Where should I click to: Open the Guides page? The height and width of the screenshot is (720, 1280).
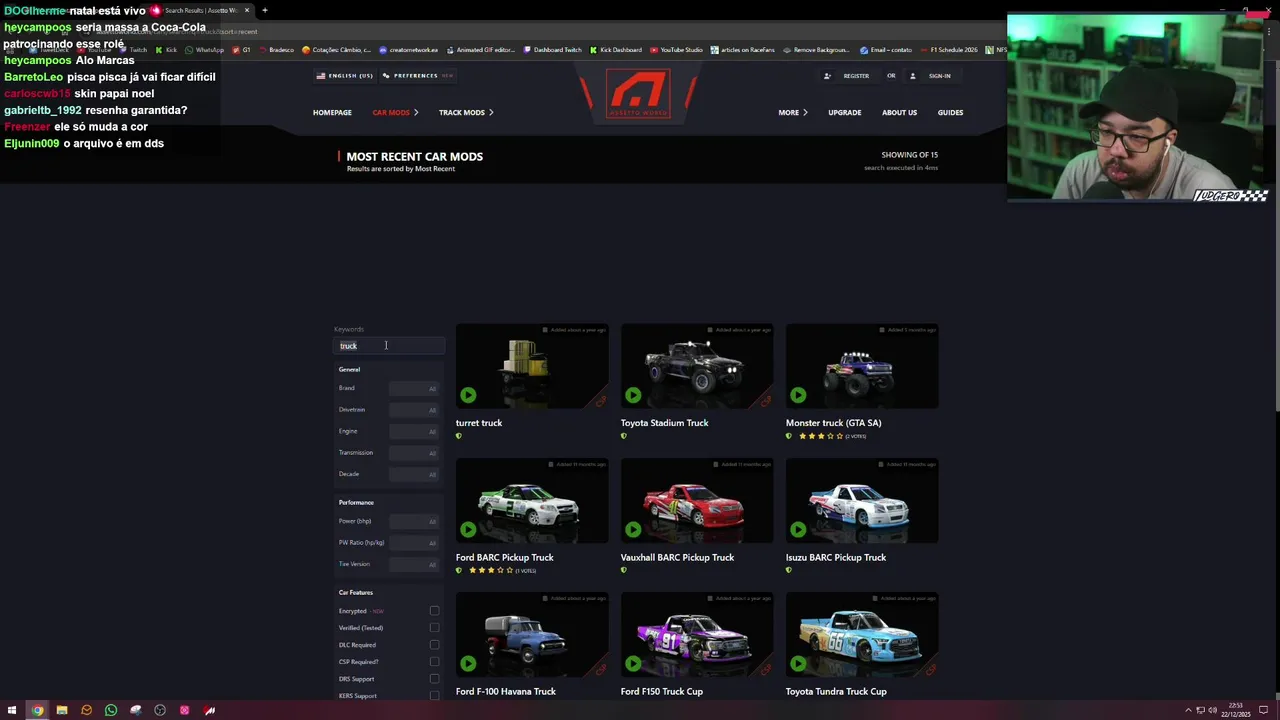click(x=950, y=113)
